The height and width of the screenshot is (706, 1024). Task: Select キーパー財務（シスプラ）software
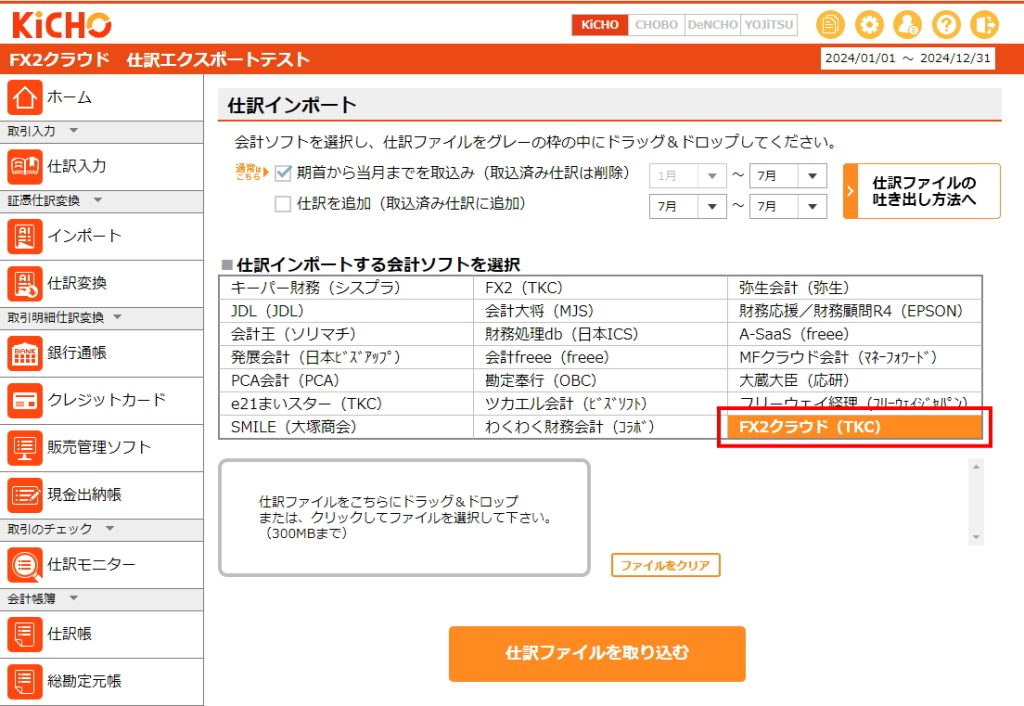(346, 288)
